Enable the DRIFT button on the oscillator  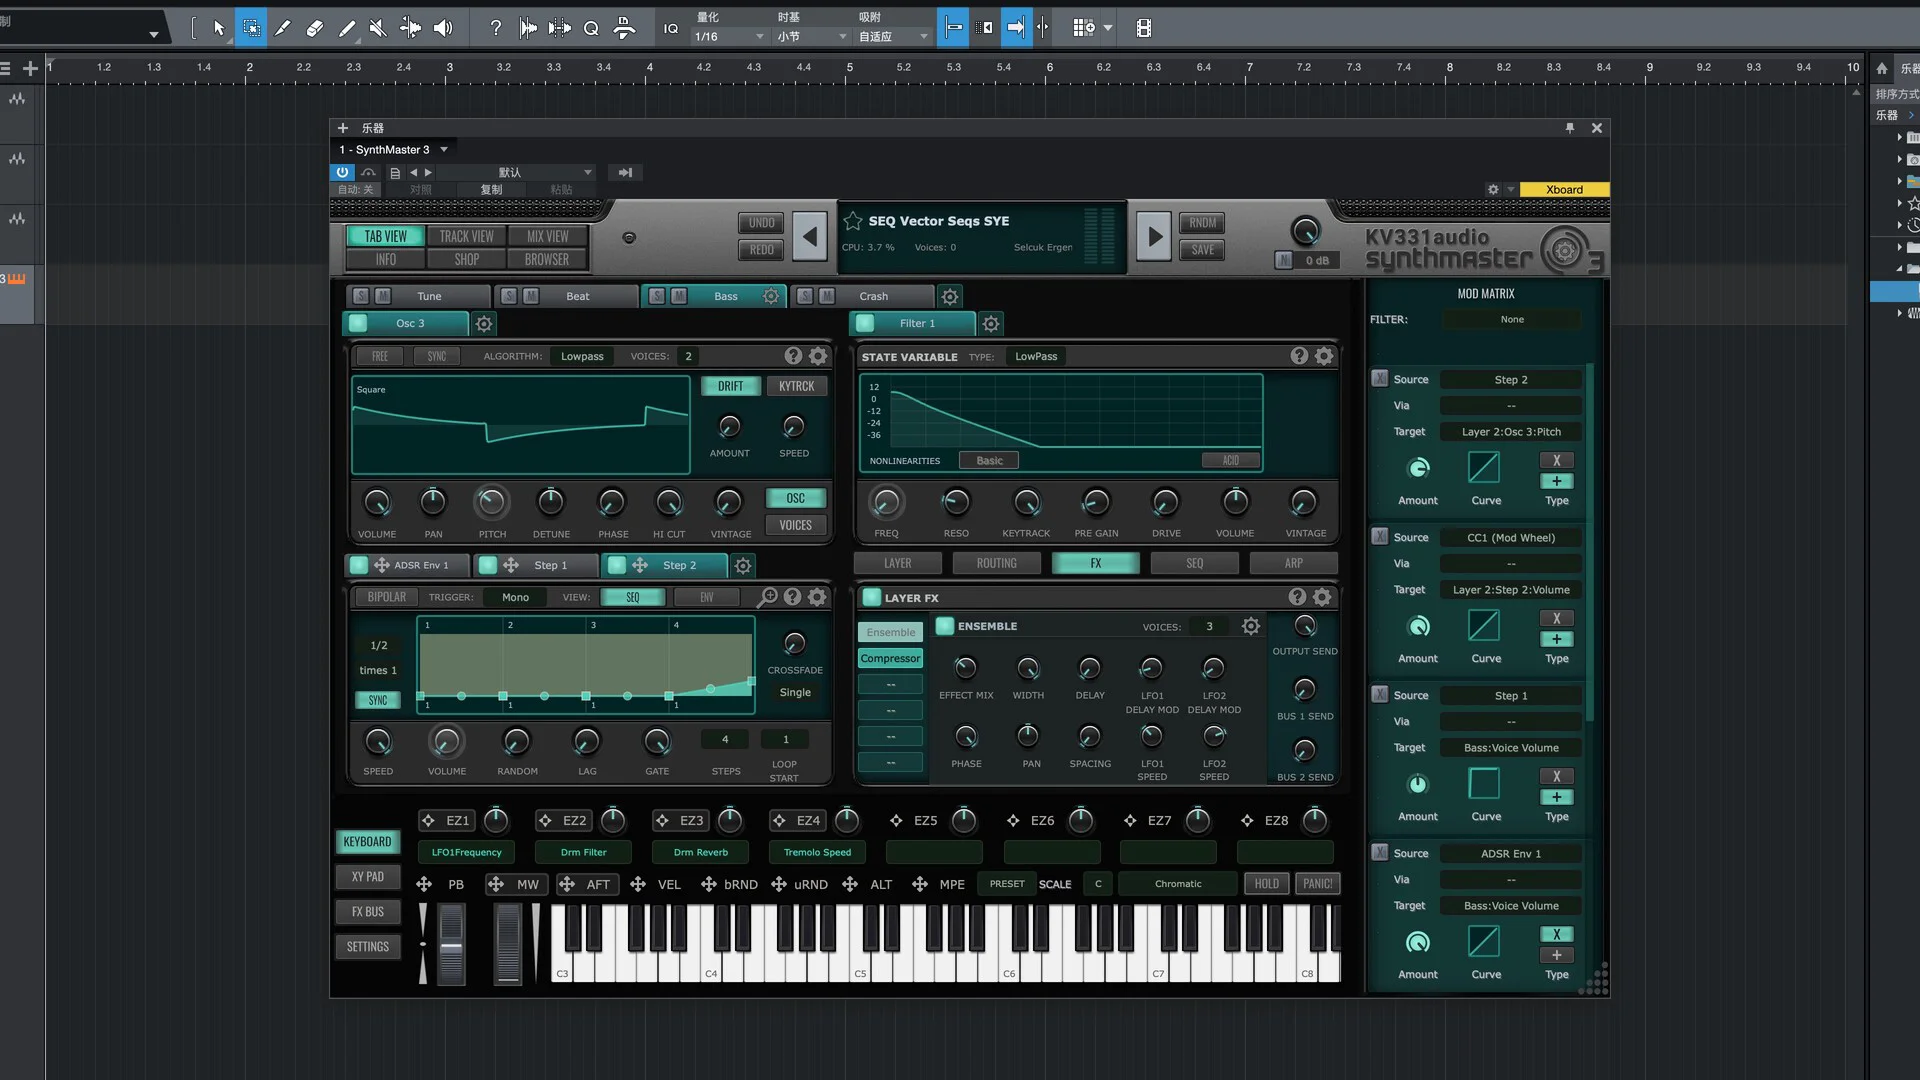pos(730,386)
